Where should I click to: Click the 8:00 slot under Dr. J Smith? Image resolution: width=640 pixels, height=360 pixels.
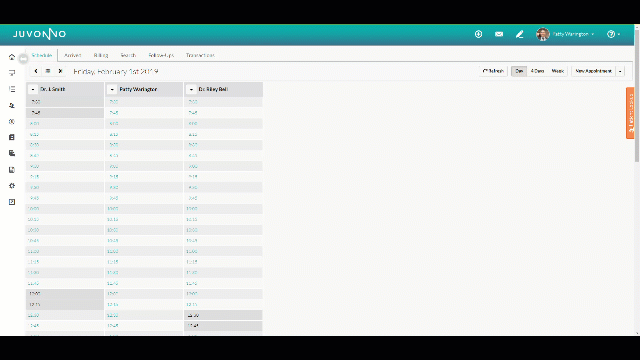pos(65,123)
